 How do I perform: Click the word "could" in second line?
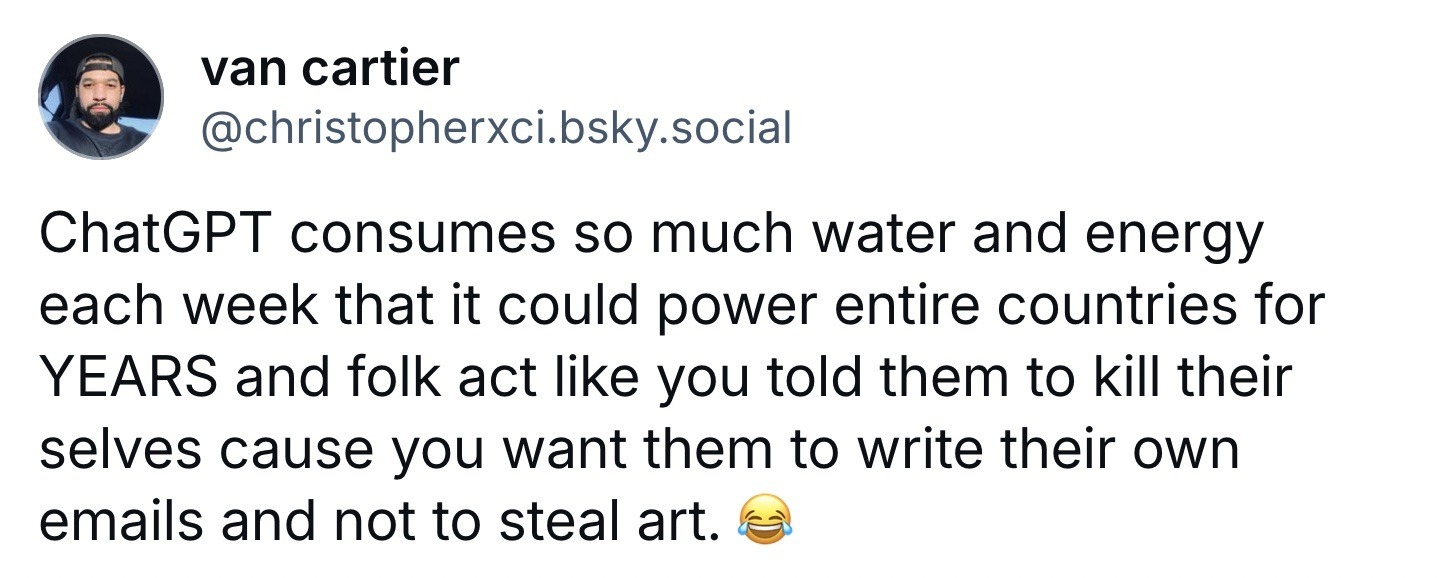point(571,307)
